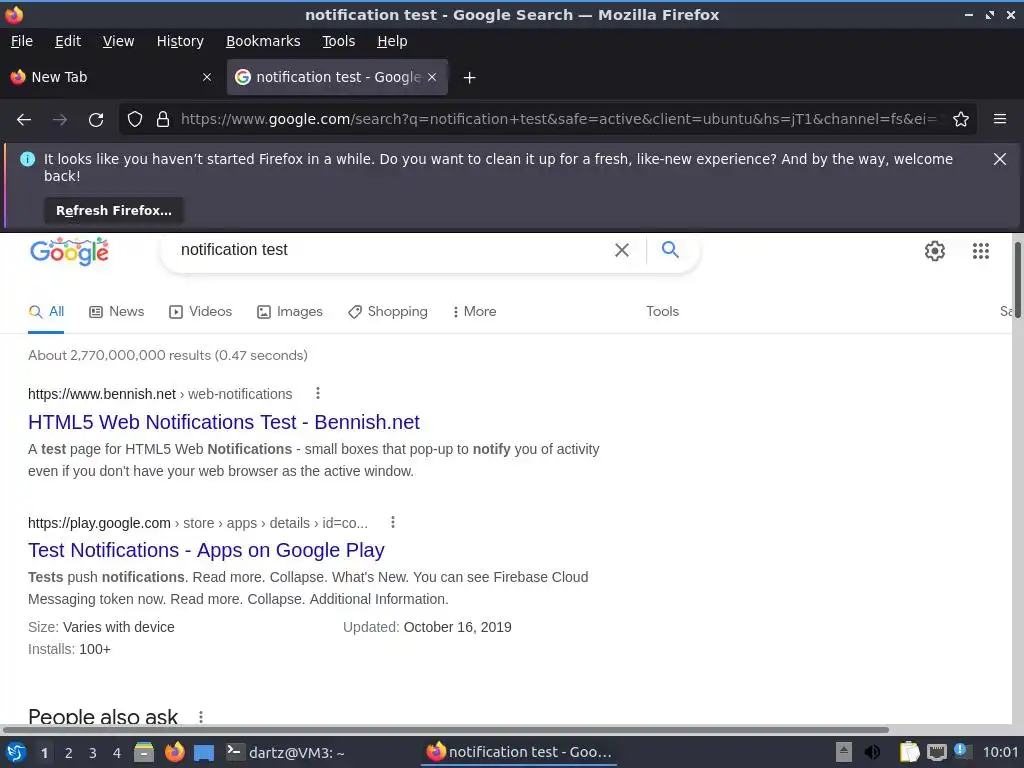Bookmark this page with the star
The image size is (1024, 768).
[x=961, y=120]
